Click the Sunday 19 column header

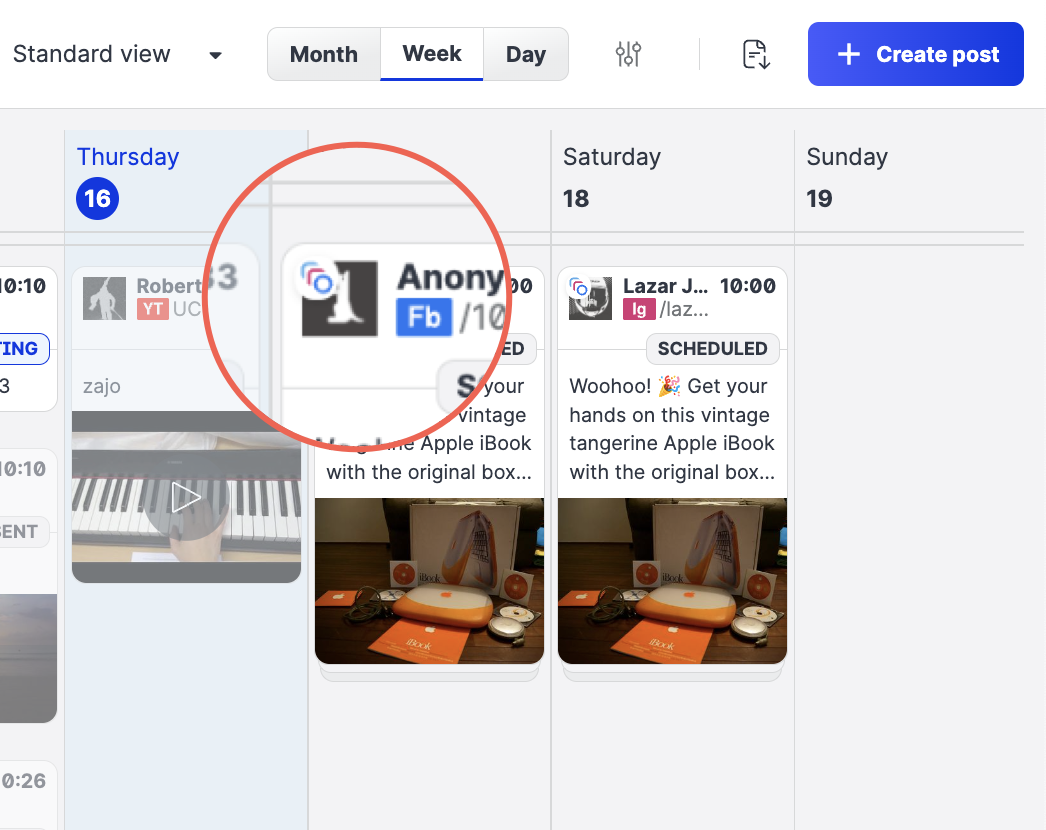(847, 177)
